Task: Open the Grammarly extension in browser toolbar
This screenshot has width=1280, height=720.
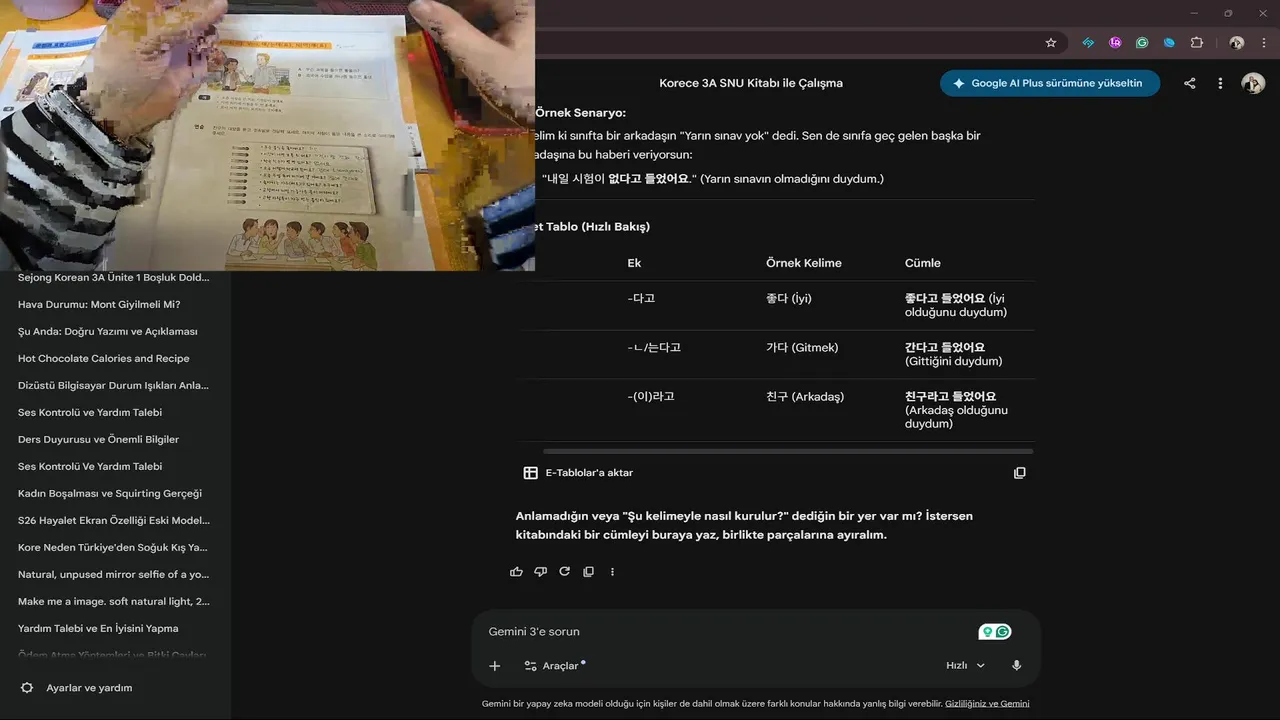Action: pyautogui.click(x=1142, y=43)
